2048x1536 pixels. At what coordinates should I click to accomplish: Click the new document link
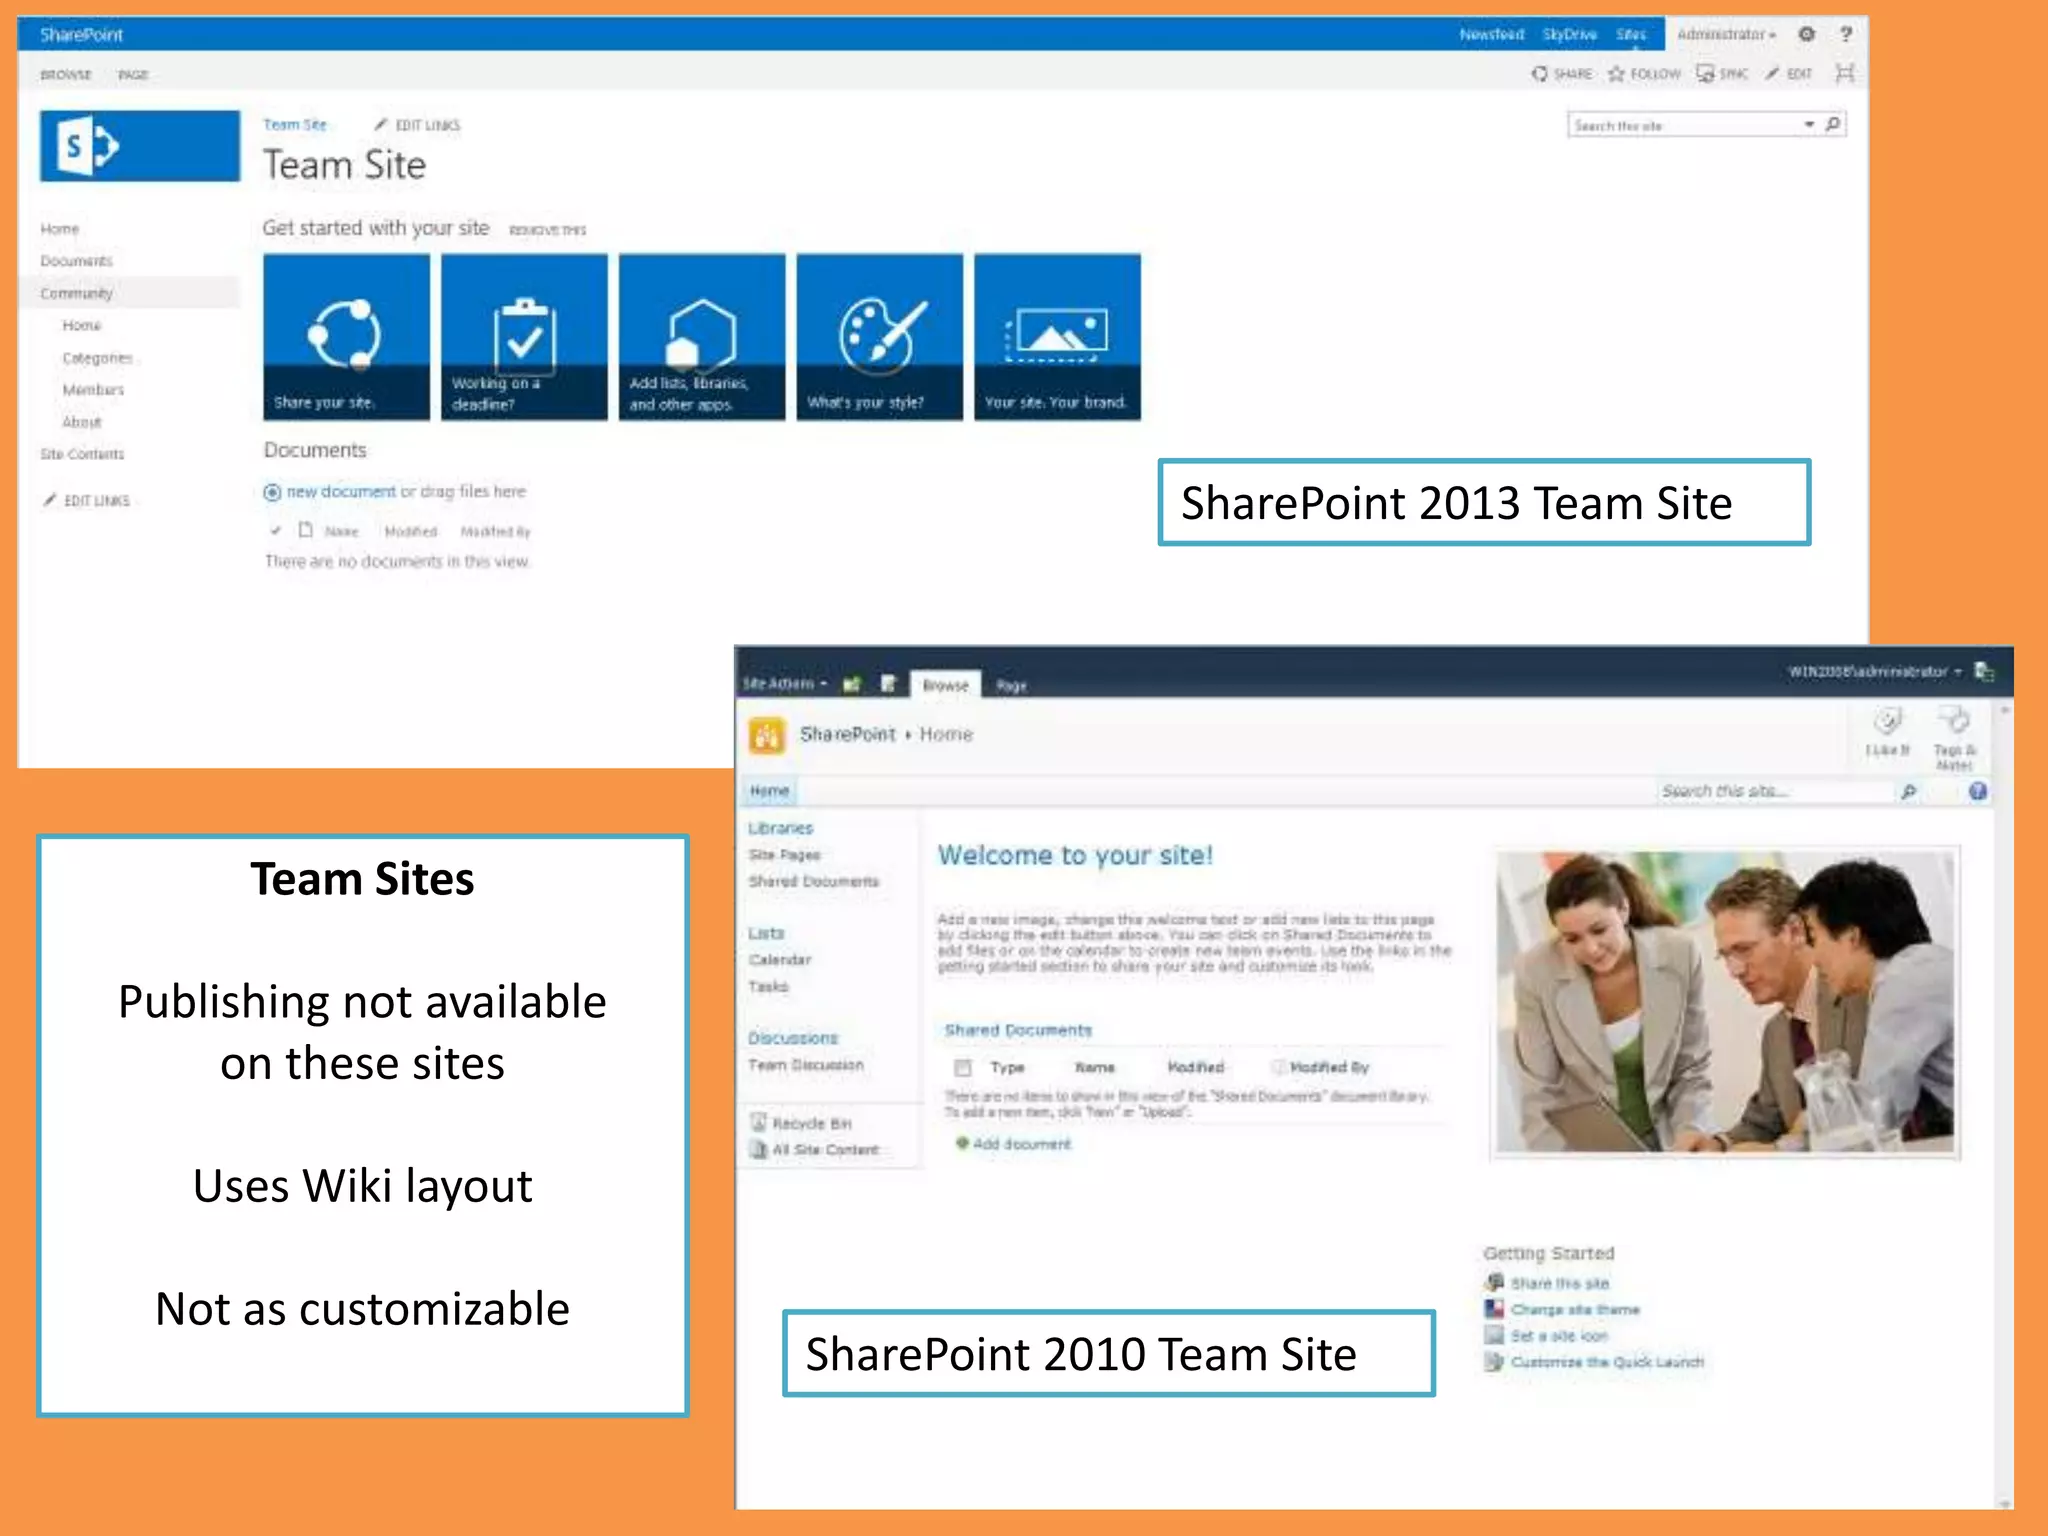coord(340,491)
